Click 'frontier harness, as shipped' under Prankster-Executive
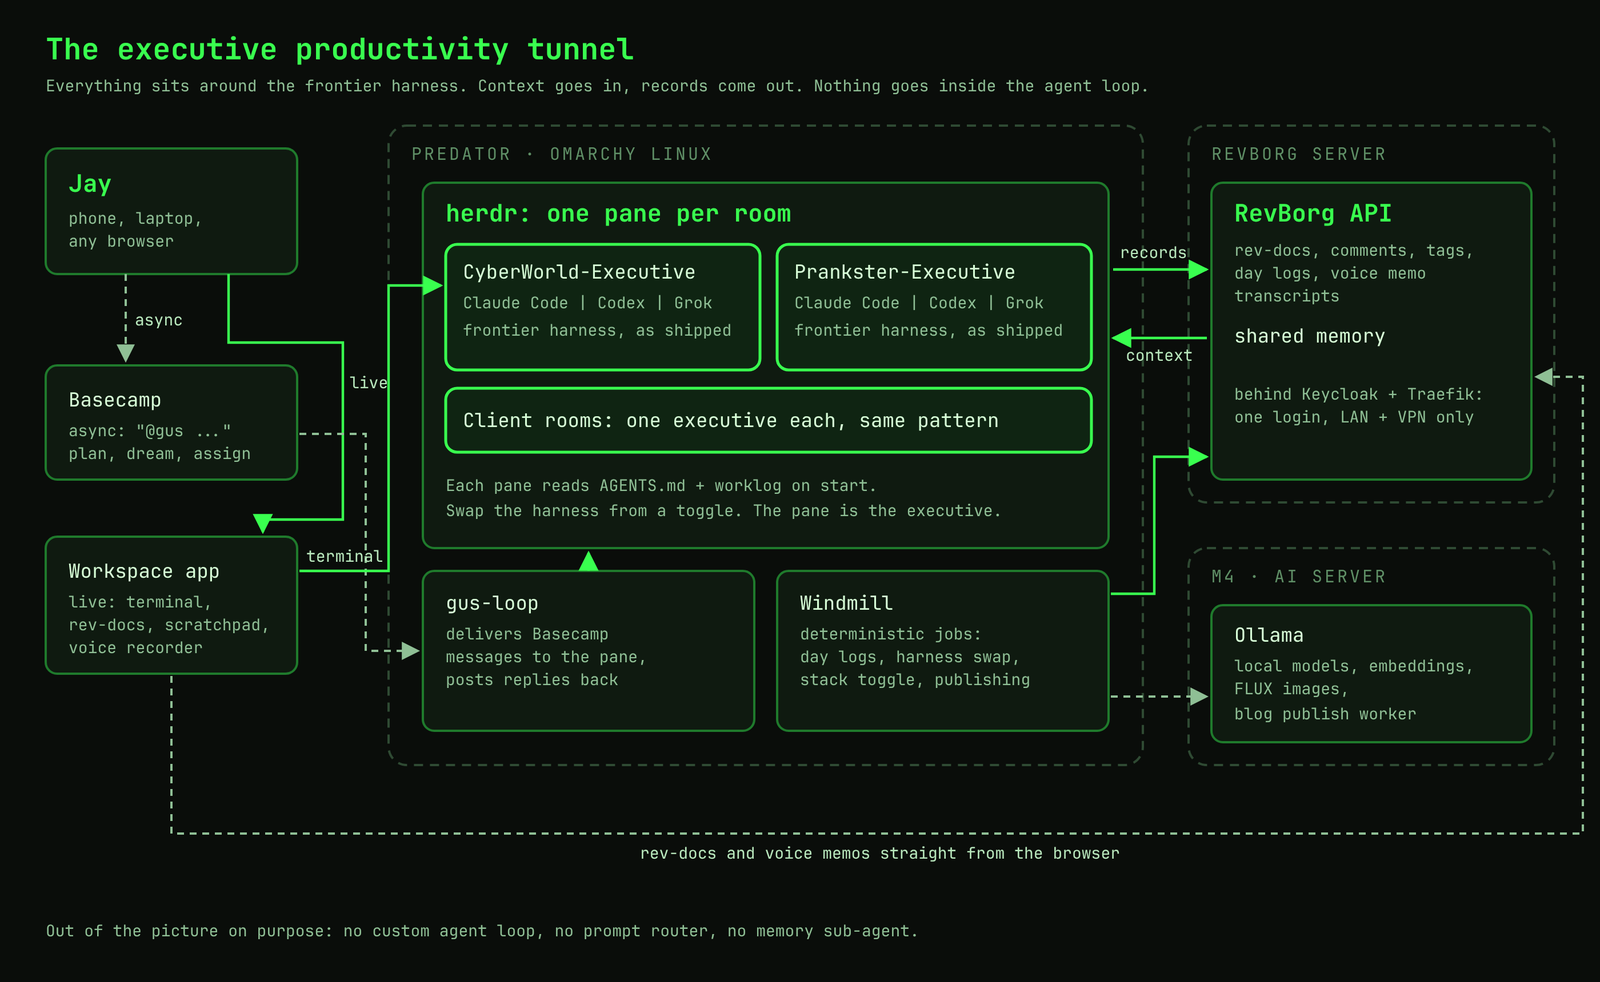 tap(929, 331)
